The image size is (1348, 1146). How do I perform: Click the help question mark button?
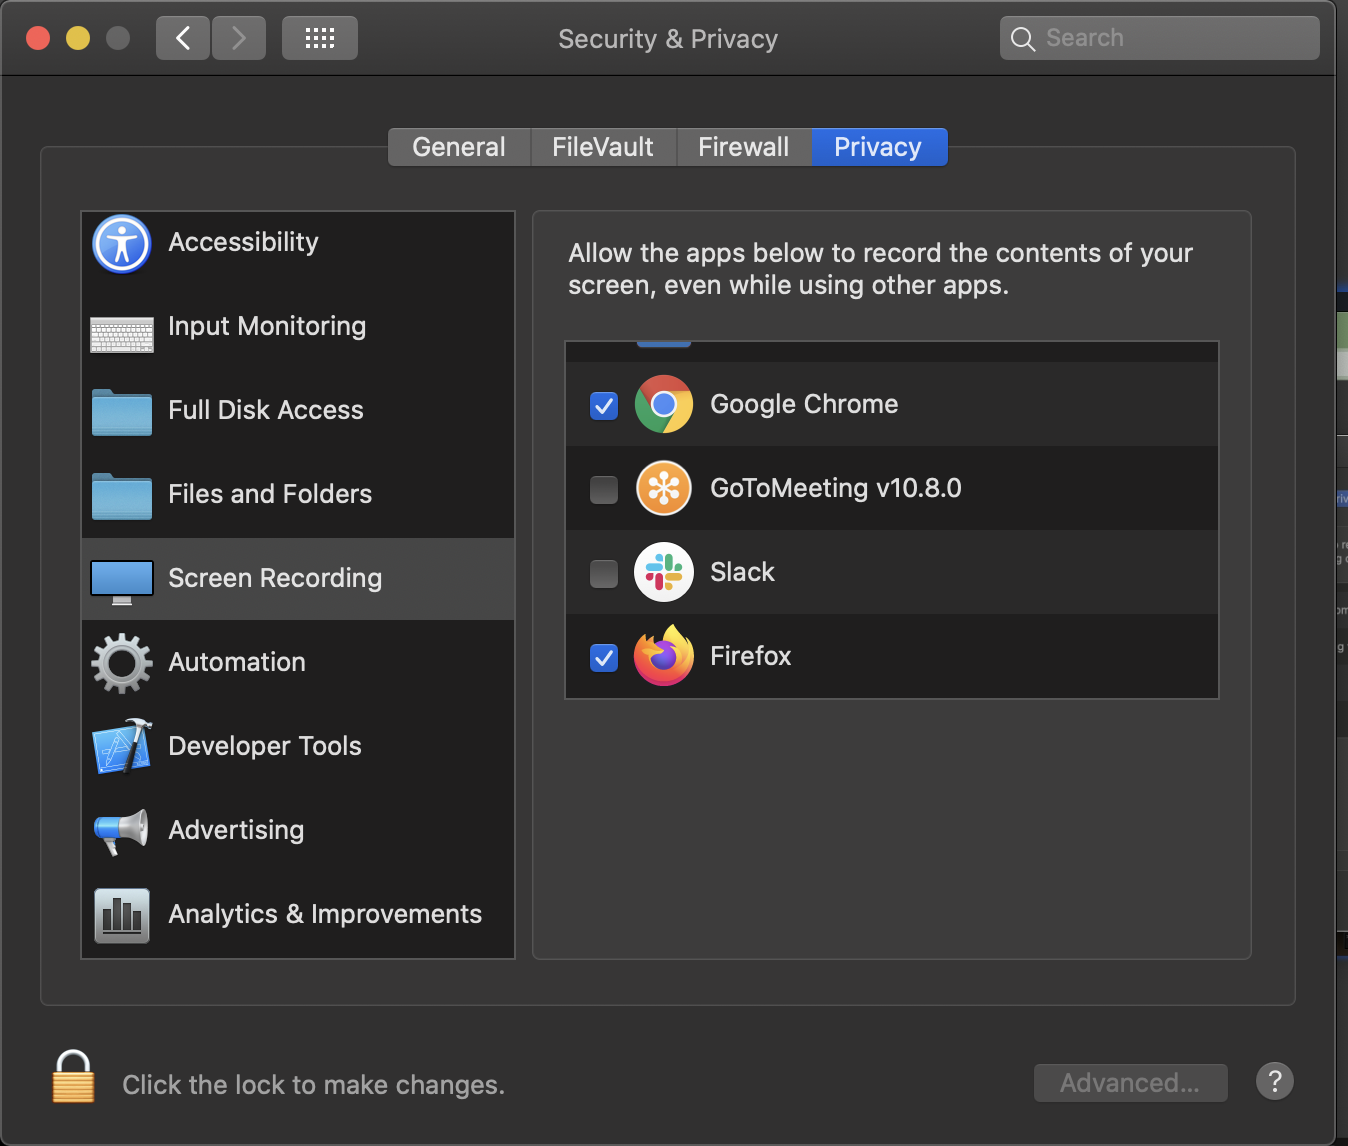tap(1274, 1081)
